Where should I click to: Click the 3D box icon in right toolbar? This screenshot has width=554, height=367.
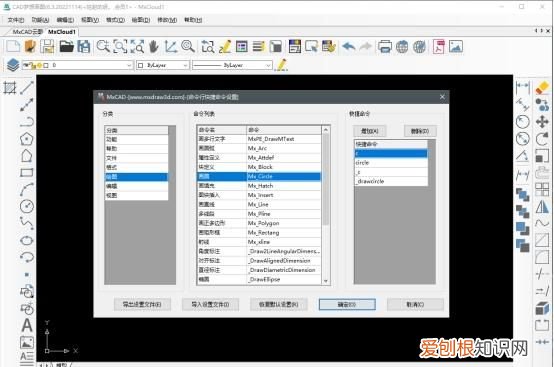click(x=542, y=308)
